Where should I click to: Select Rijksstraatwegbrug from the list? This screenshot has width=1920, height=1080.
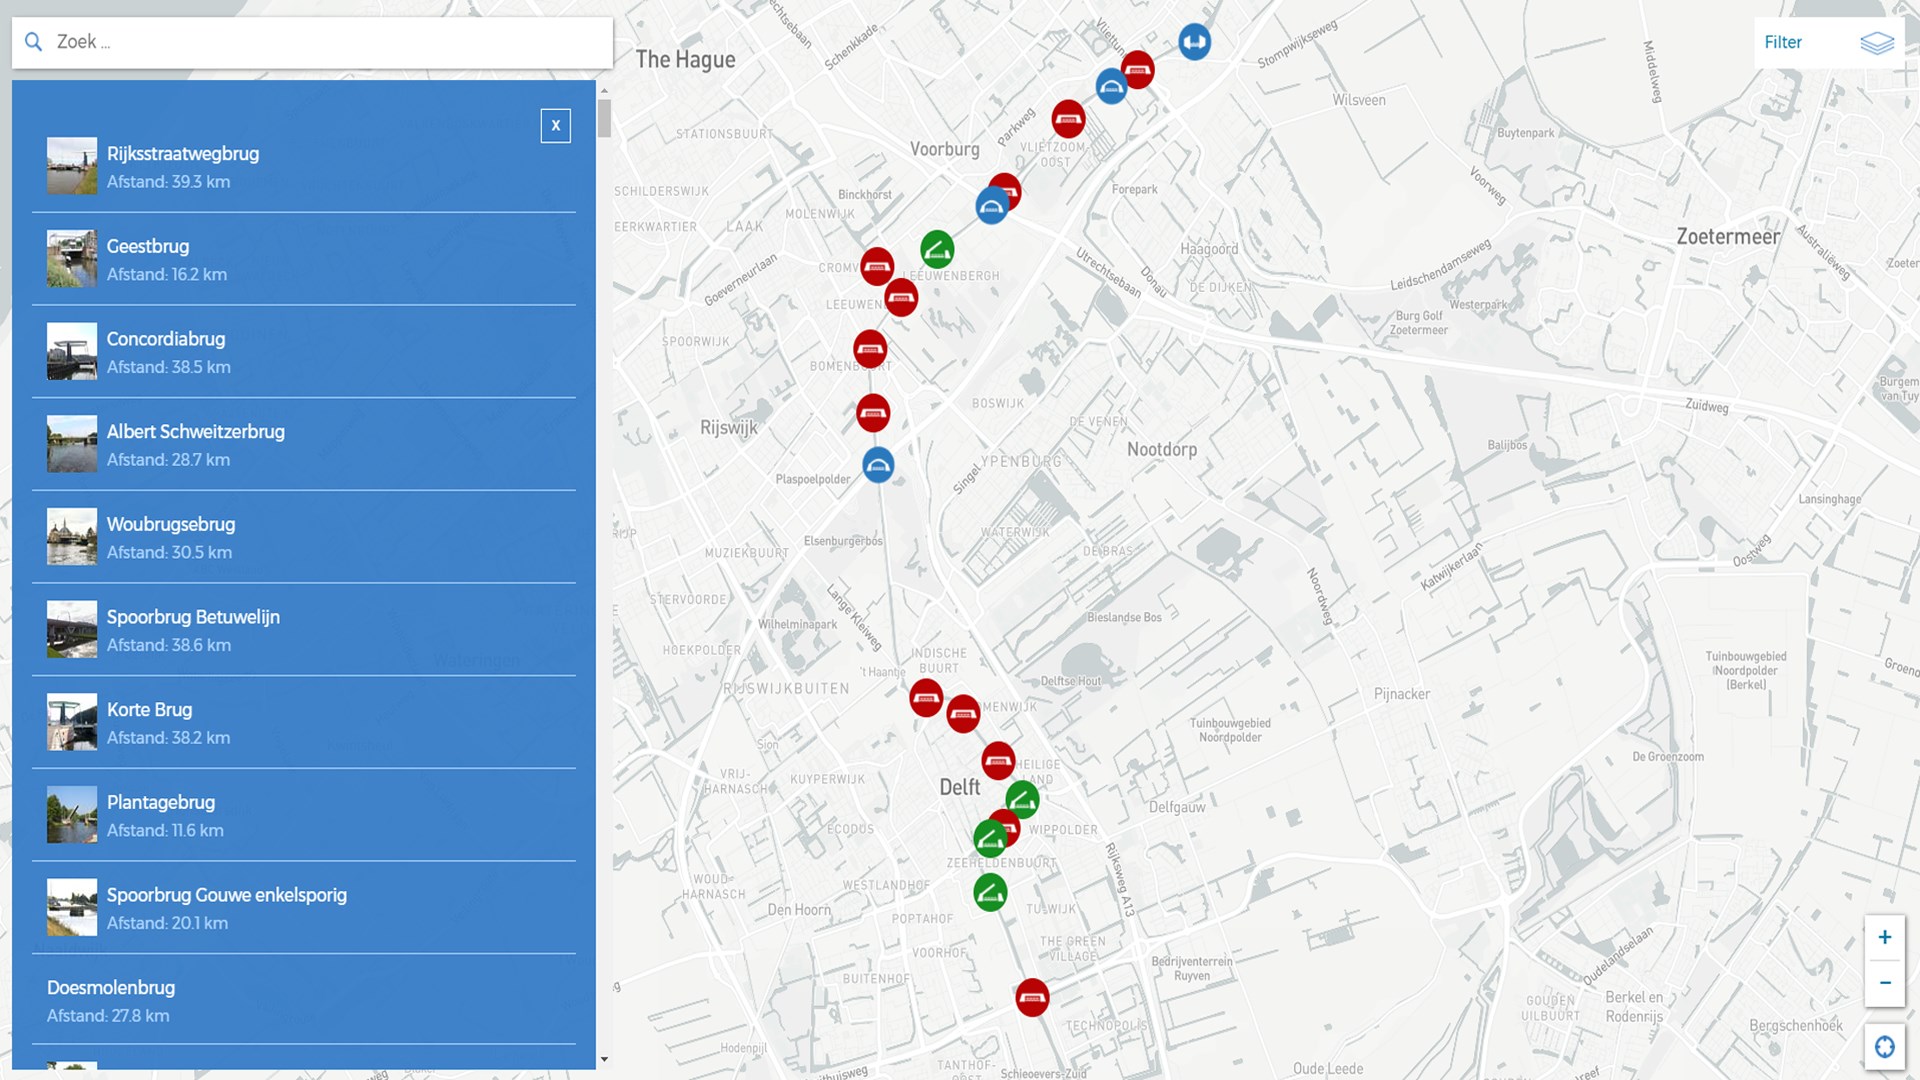pos(183,154)
